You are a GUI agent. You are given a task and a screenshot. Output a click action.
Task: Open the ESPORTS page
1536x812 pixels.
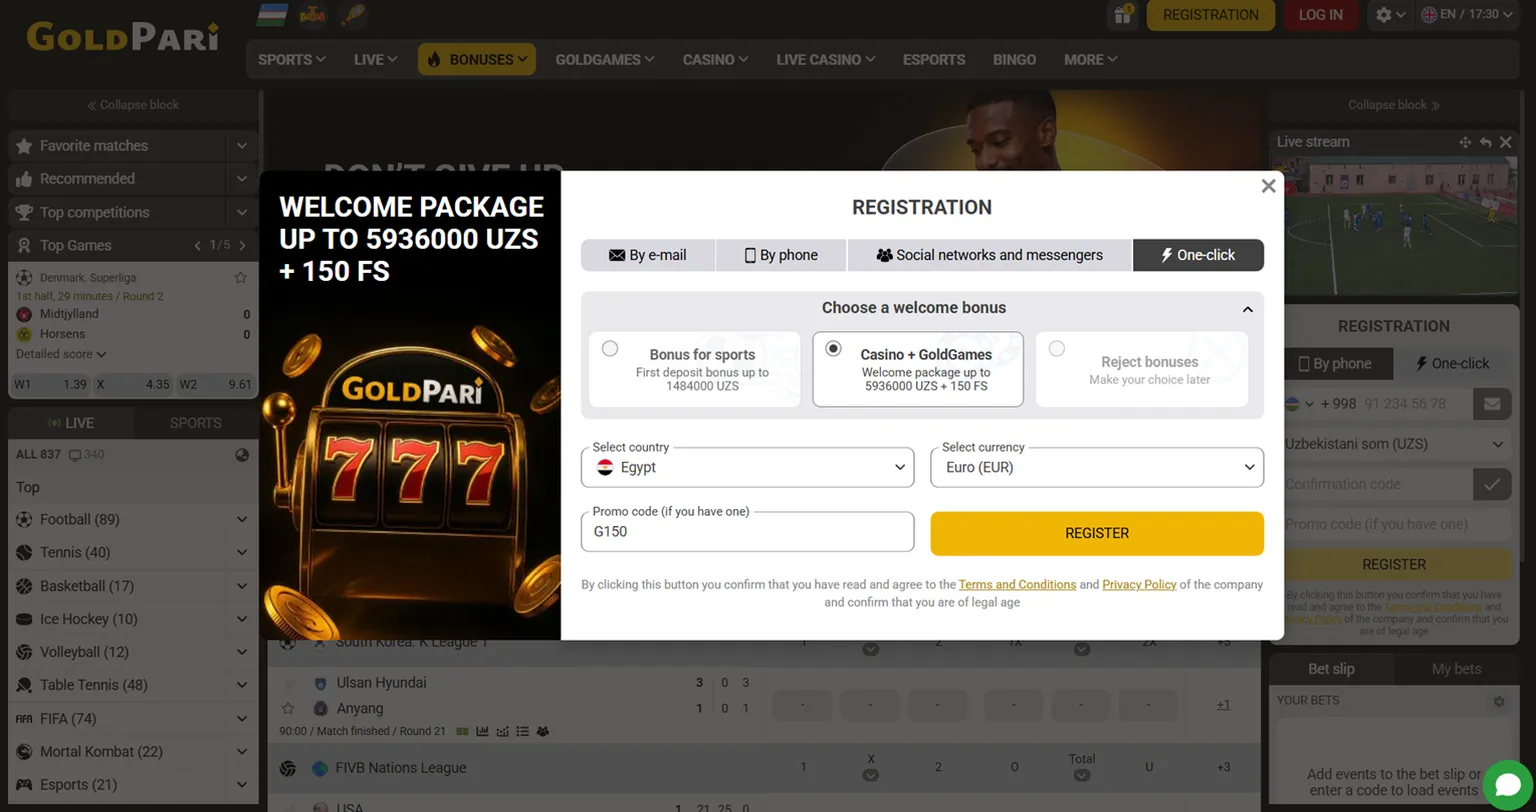(934, 60)
